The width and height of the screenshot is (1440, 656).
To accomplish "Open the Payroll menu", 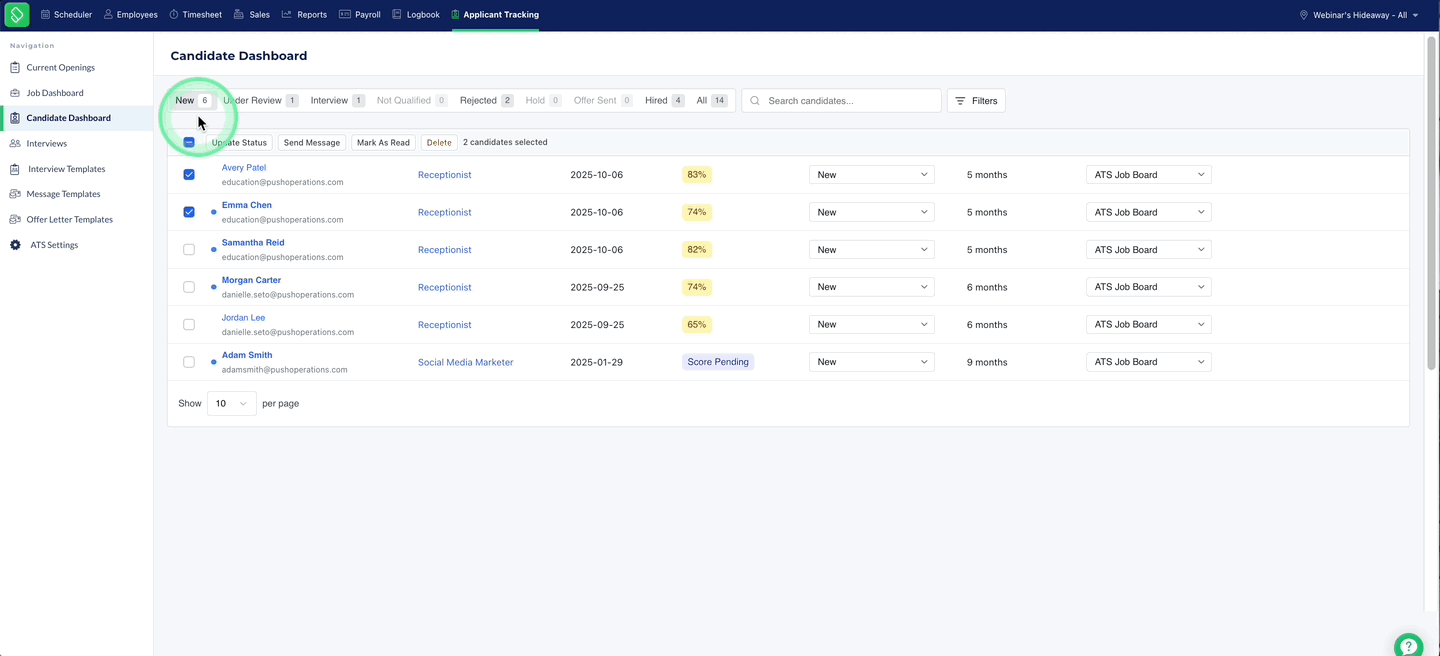I will click(x=360, y=15).
